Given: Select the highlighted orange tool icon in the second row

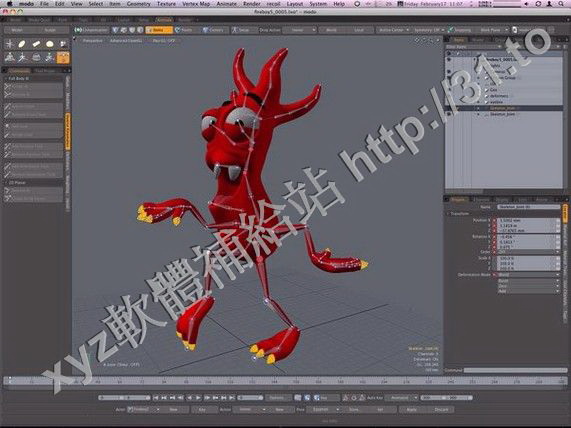Looking at the screenshot, I should click(x=63, y=58).
